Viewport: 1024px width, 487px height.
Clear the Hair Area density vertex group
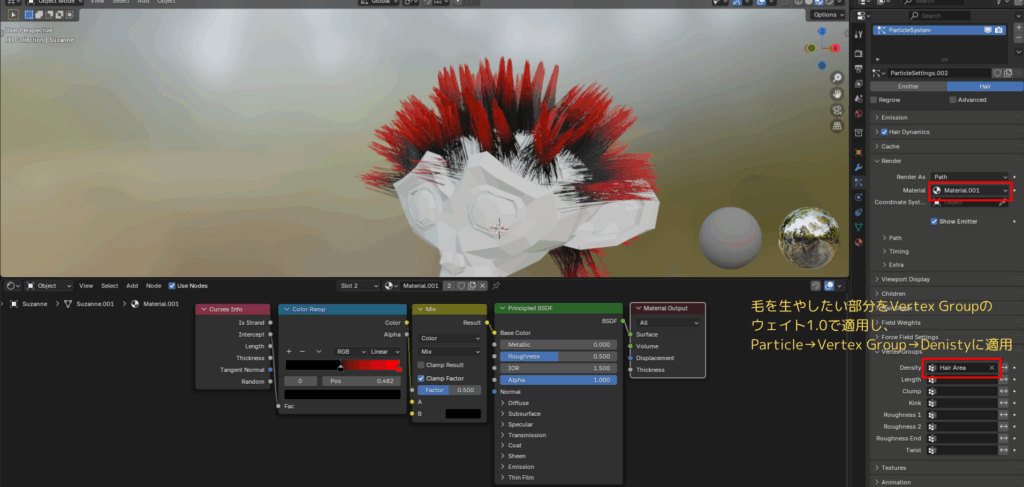[x=991, y=368]
